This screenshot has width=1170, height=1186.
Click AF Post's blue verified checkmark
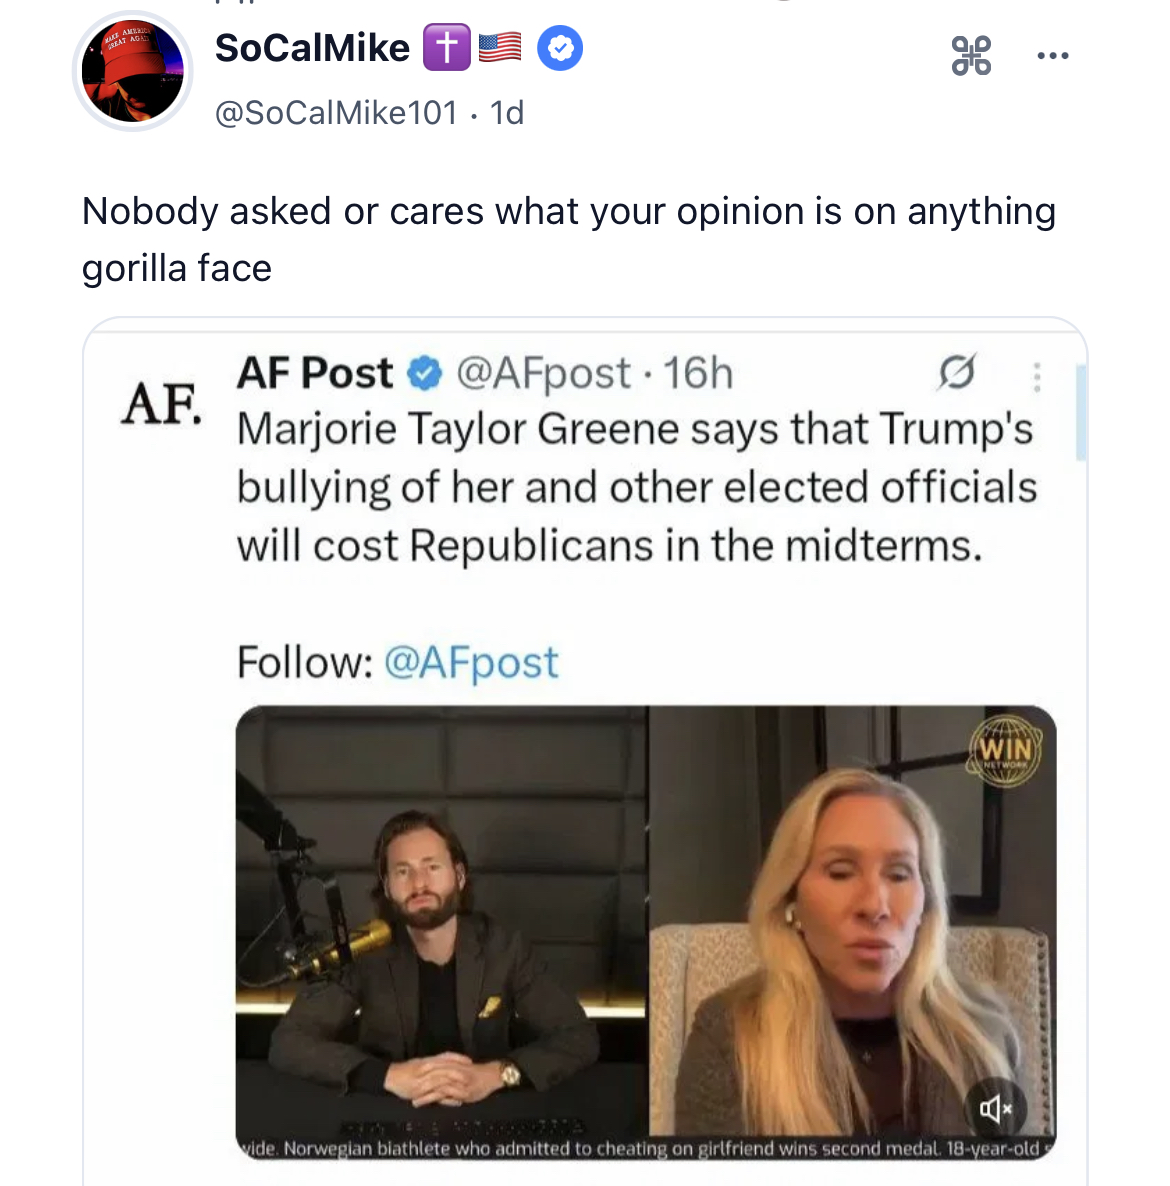tap(425, 374)
